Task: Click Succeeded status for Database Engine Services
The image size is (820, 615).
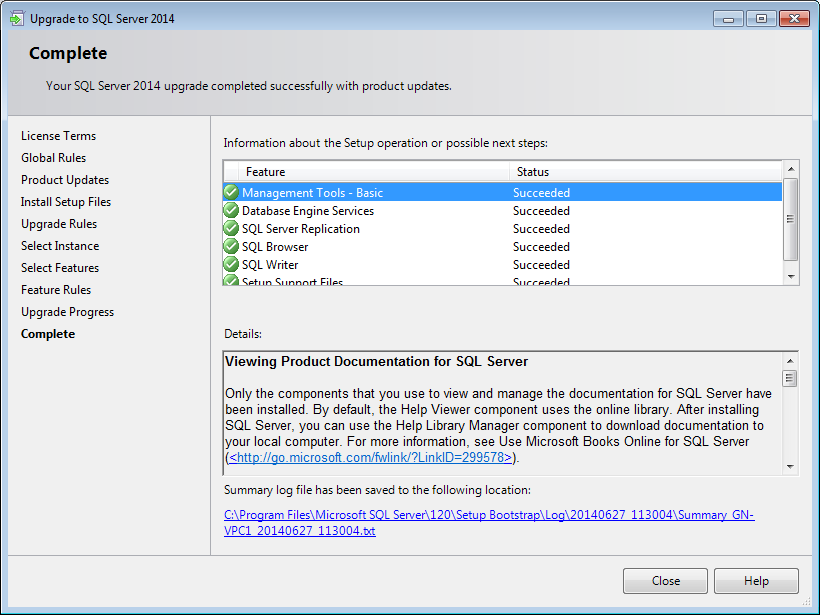Action: click(x=541, y=211)
